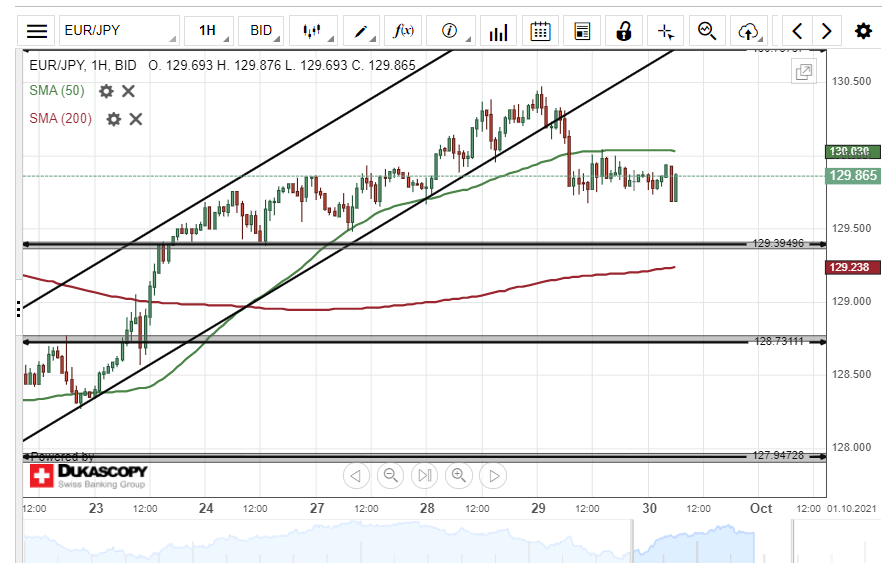The height and width of the screenshot is (569, 888).
Task: Toggle the chart lock icon
Action: coord(624,31)
